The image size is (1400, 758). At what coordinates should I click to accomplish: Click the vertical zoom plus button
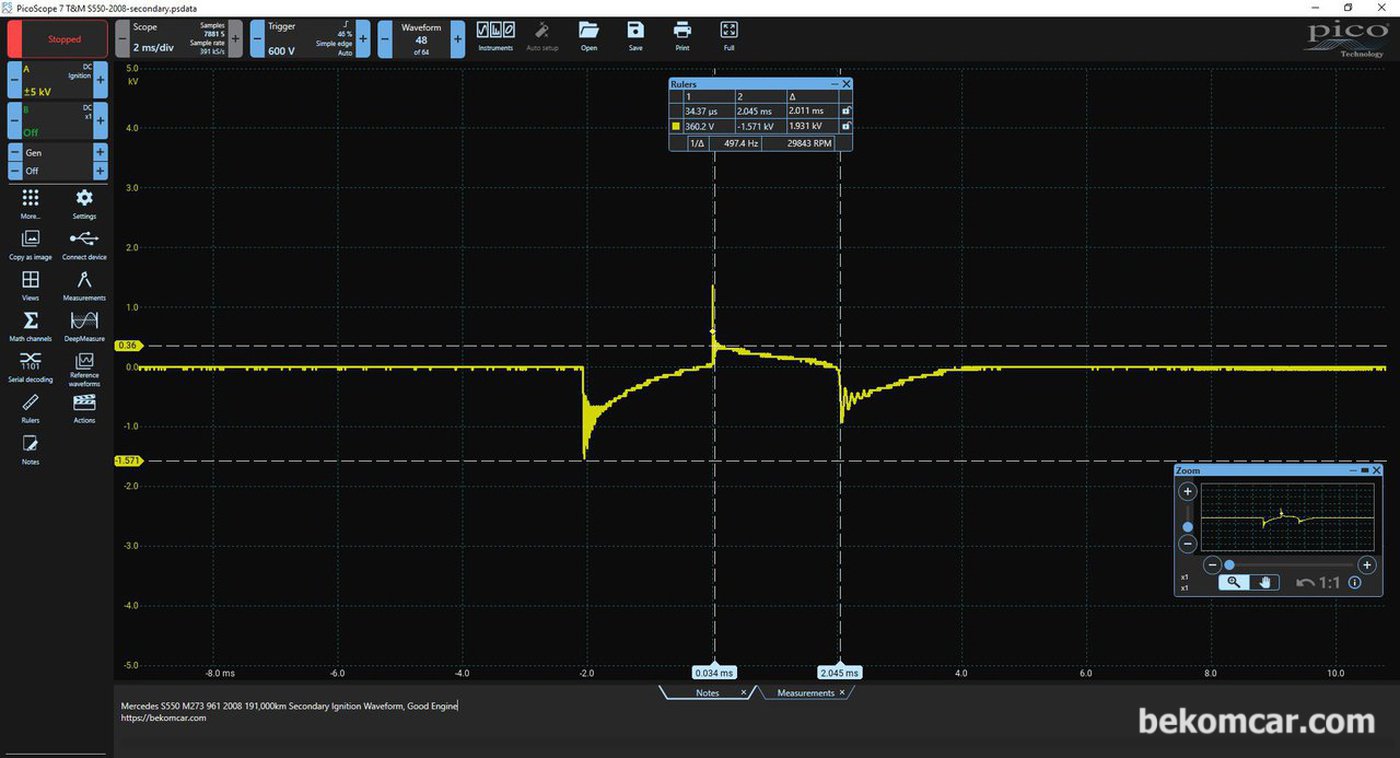pyautogui.click(x=1187, y=491)
